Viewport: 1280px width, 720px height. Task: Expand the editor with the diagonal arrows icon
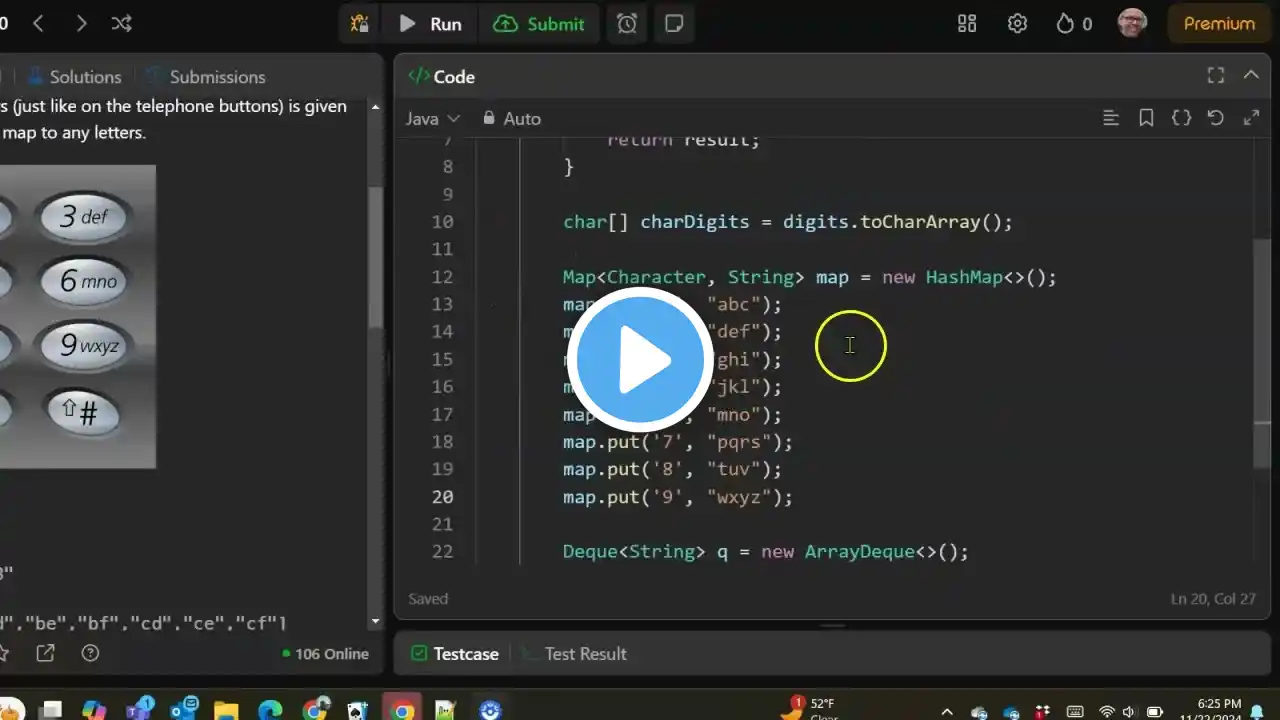point(1251,118)
